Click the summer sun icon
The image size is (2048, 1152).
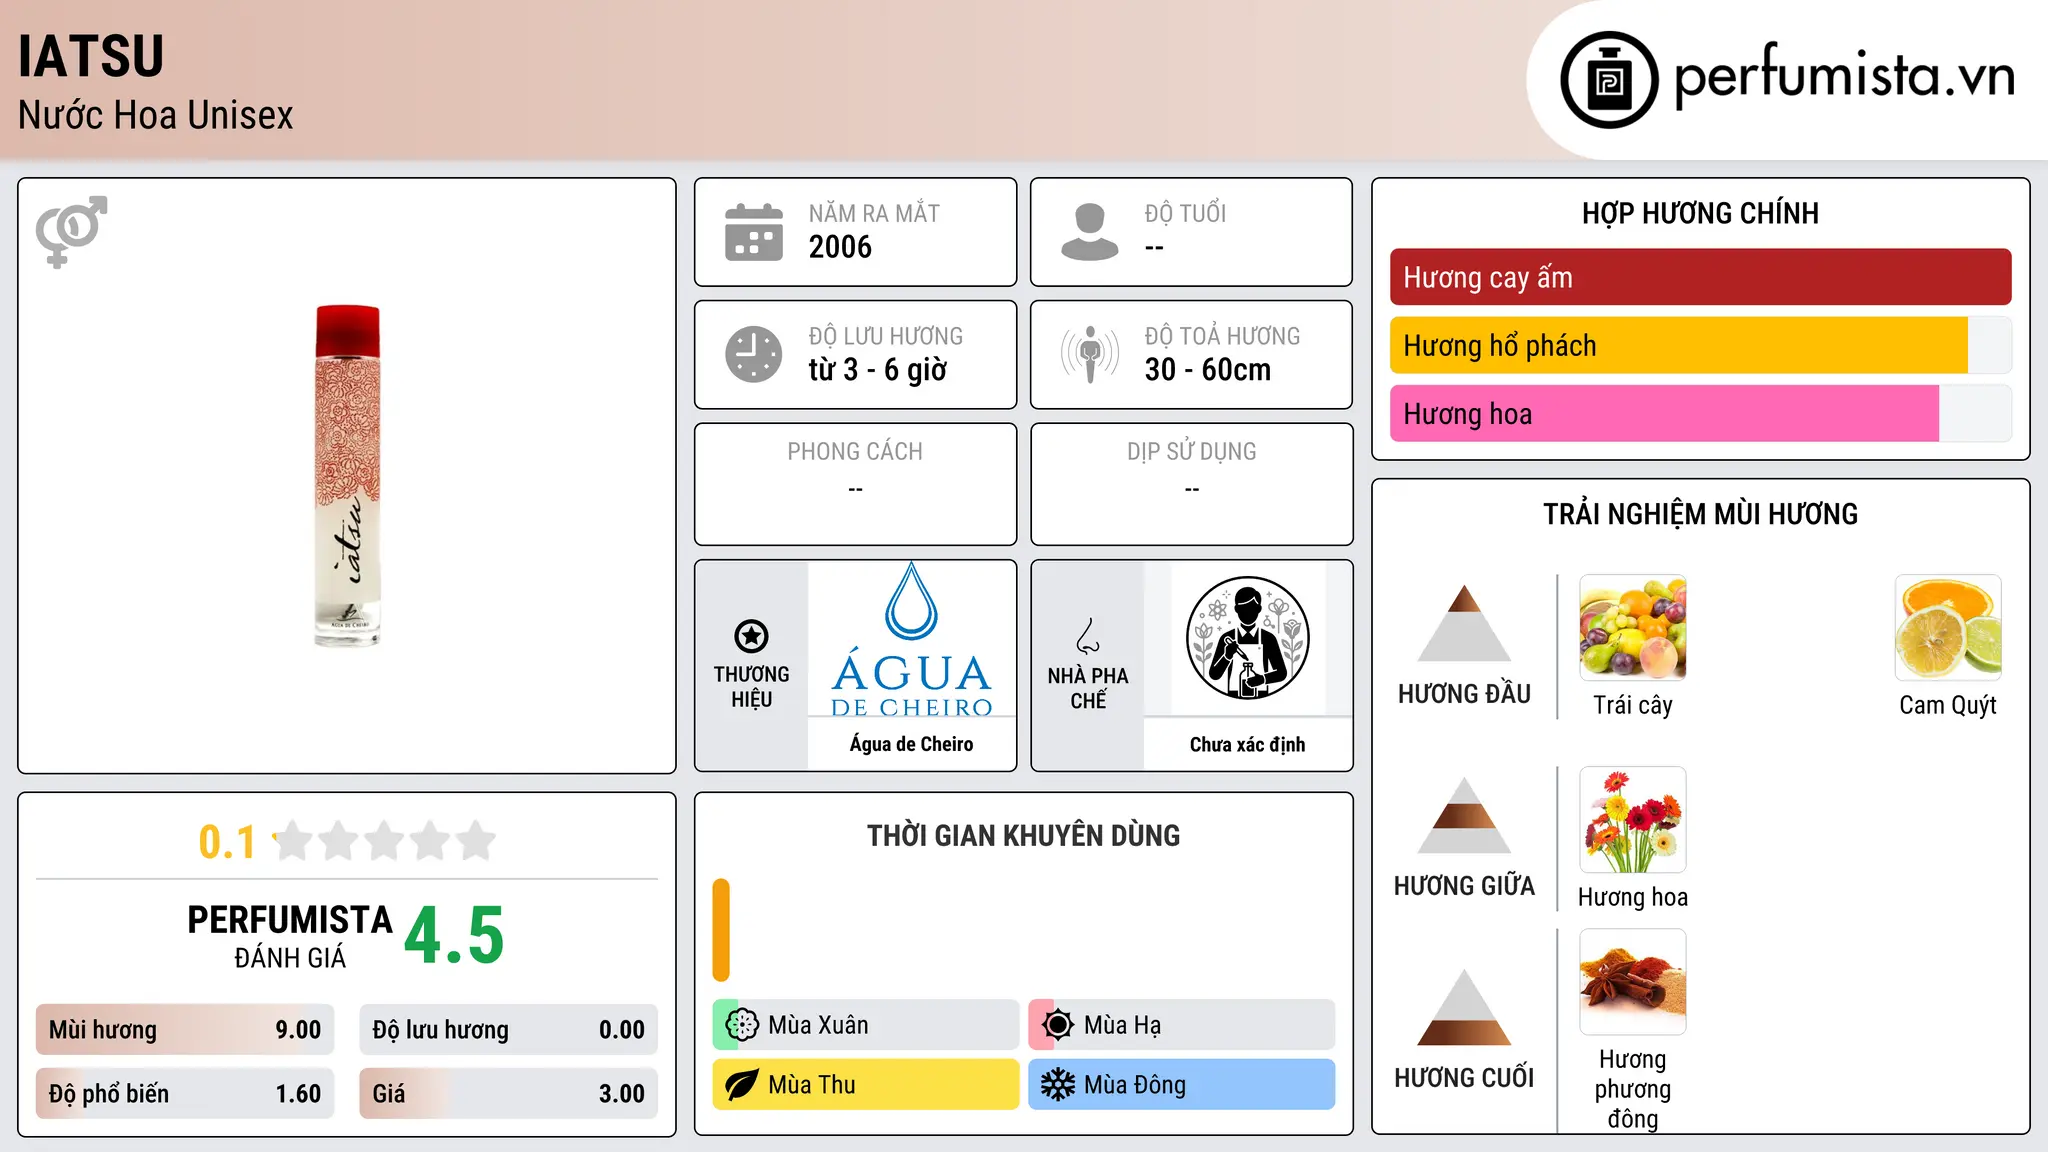[1057, 1025]
